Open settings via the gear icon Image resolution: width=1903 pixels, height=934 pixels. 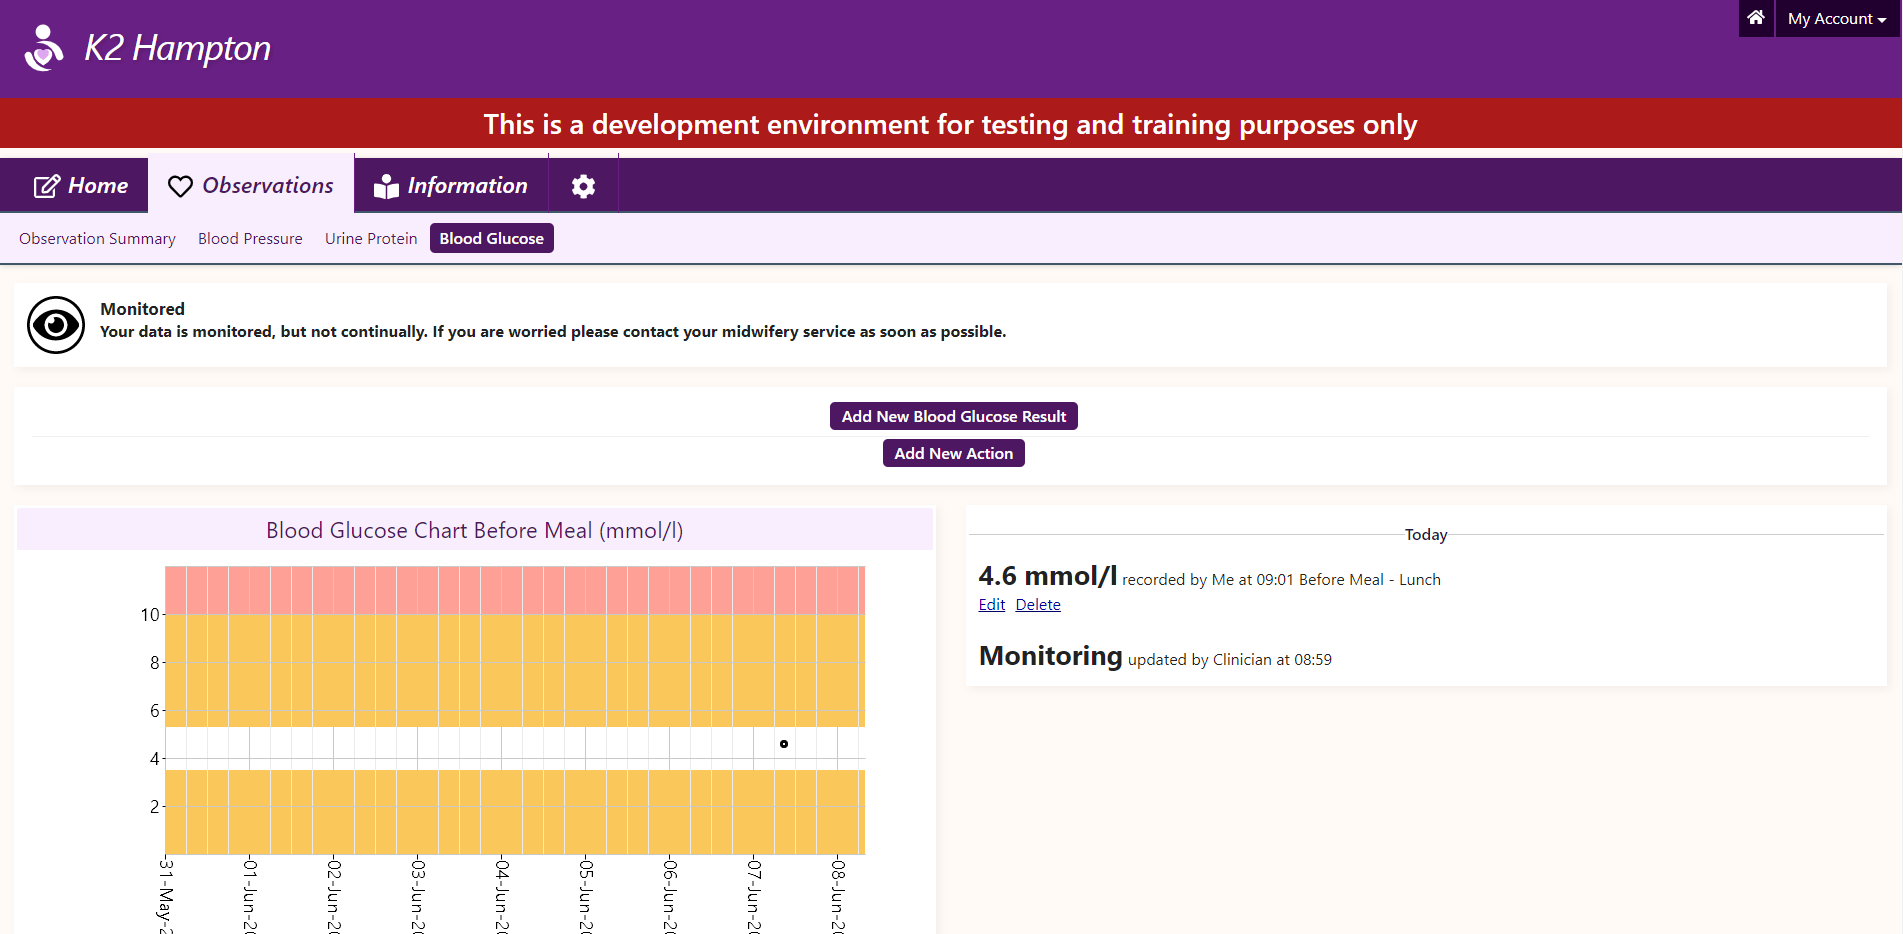click(583, 186)
